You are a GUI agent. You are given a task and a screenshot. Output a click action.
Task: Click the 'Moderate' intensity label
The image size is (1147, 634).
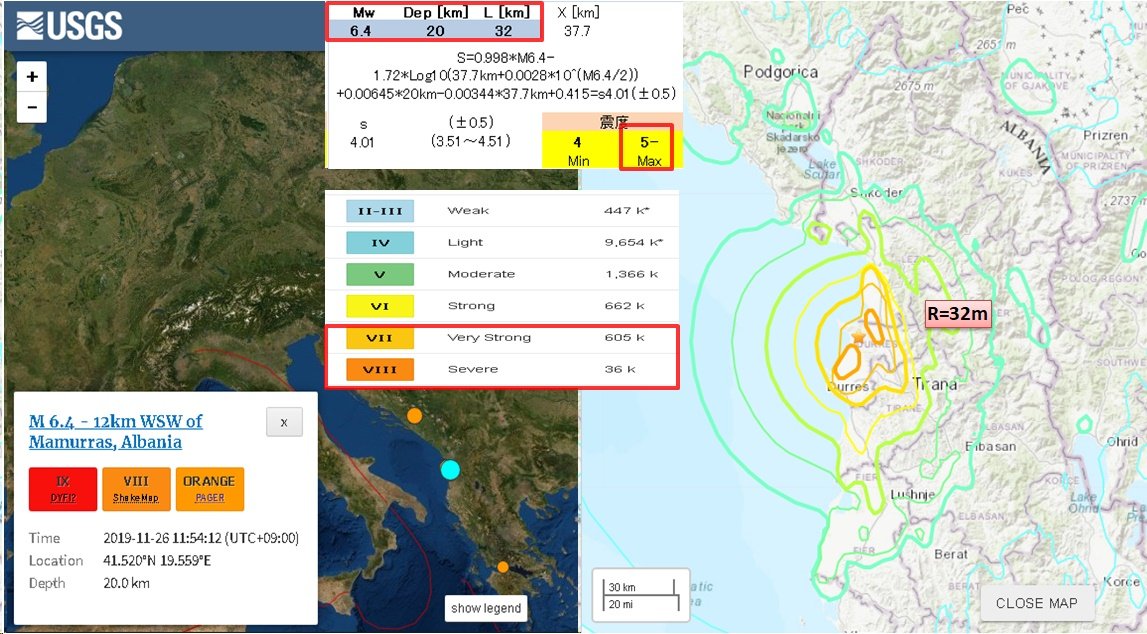[481, 273]
